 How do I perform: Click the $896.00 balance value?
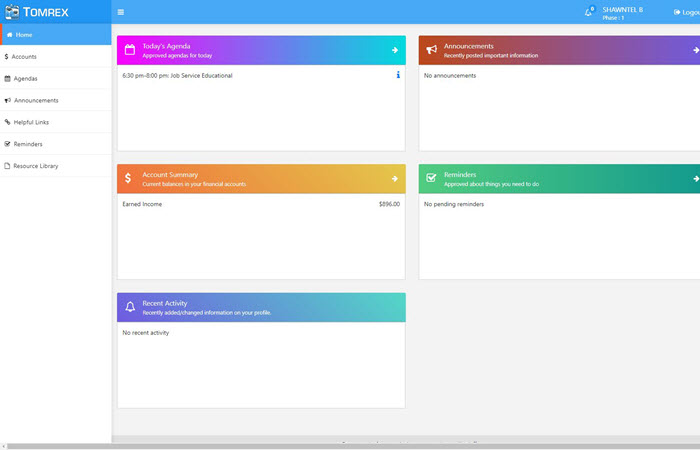pos(389,204)
